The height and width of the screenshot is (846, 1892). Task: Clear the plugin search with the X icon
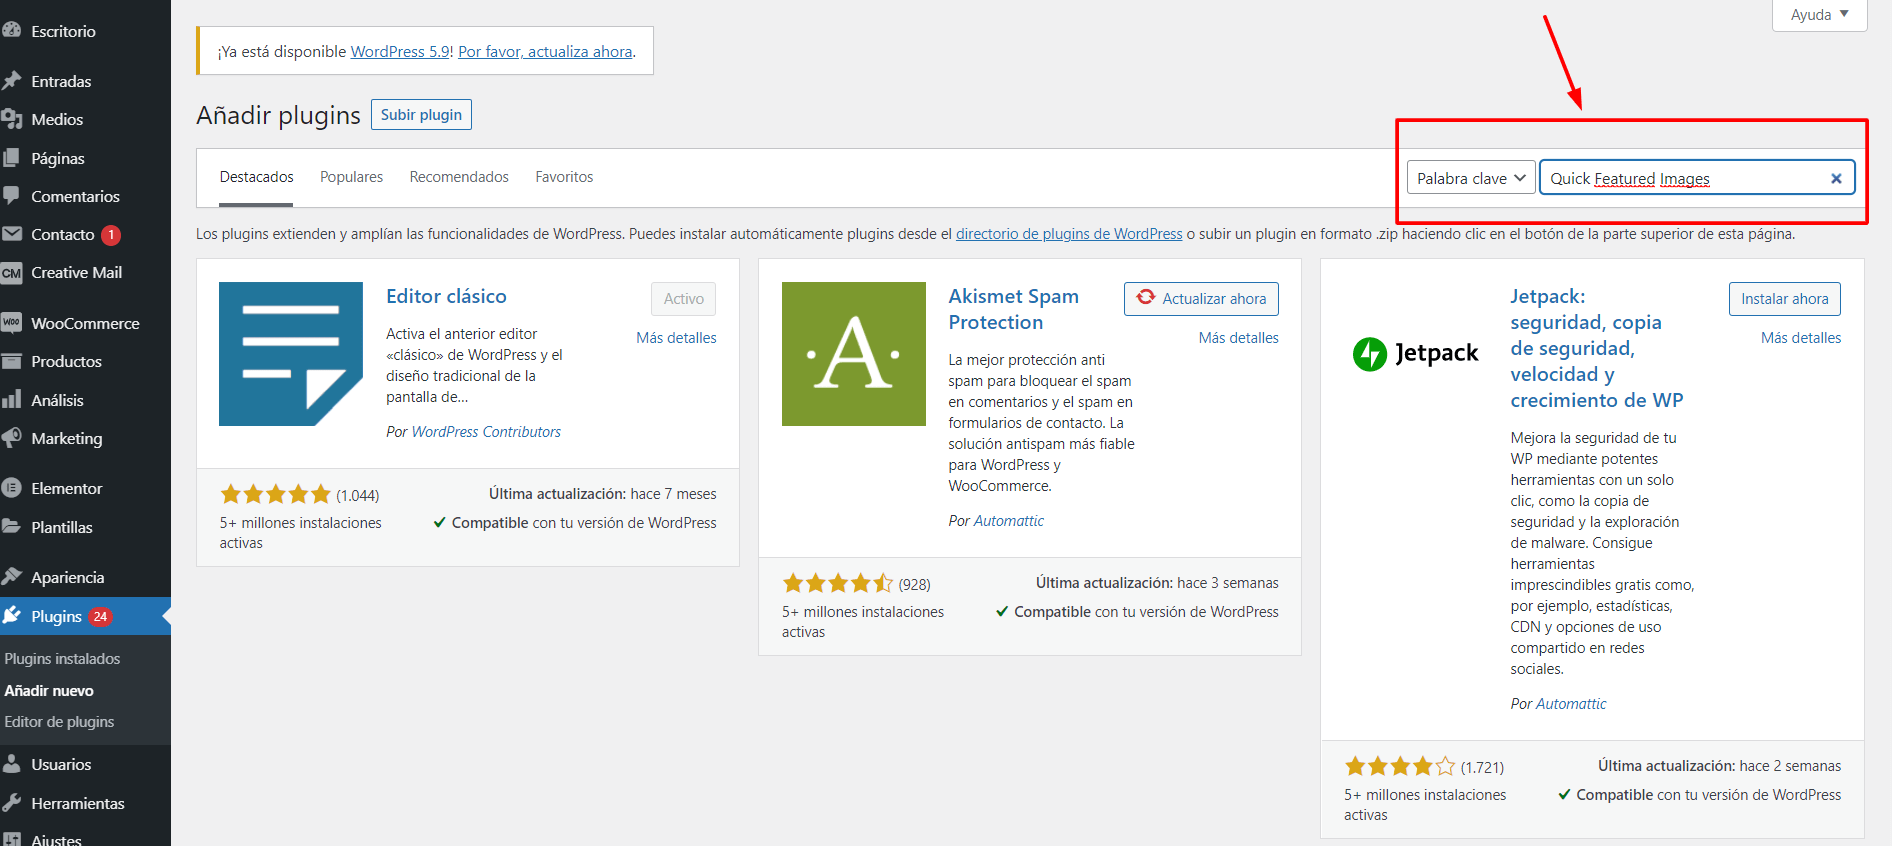(1836, 178)
